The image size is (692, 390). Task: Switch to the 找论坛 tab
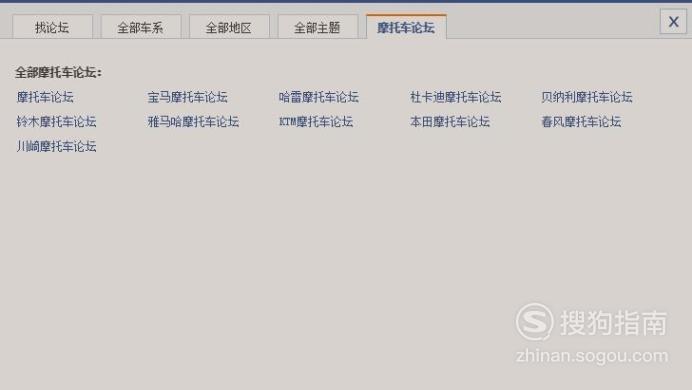(x=53, y=27)
